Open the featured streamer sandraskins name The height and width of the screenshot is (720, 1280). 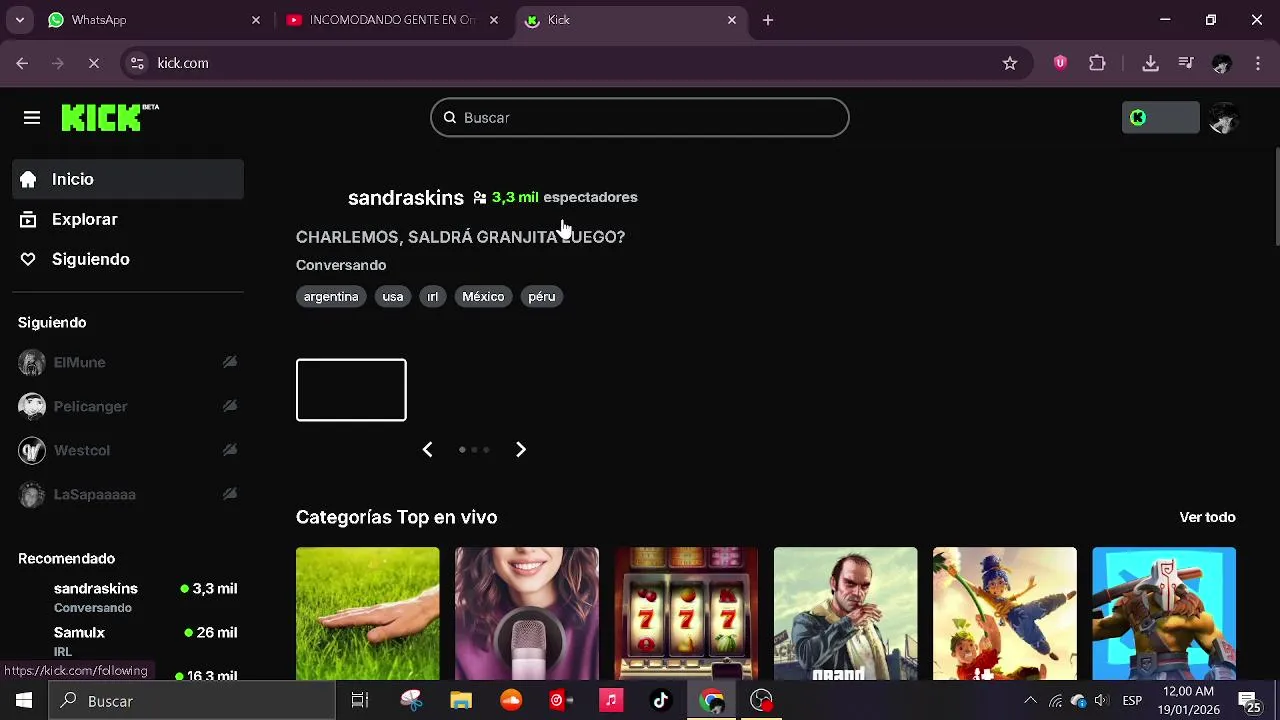[x=406, y=198]
